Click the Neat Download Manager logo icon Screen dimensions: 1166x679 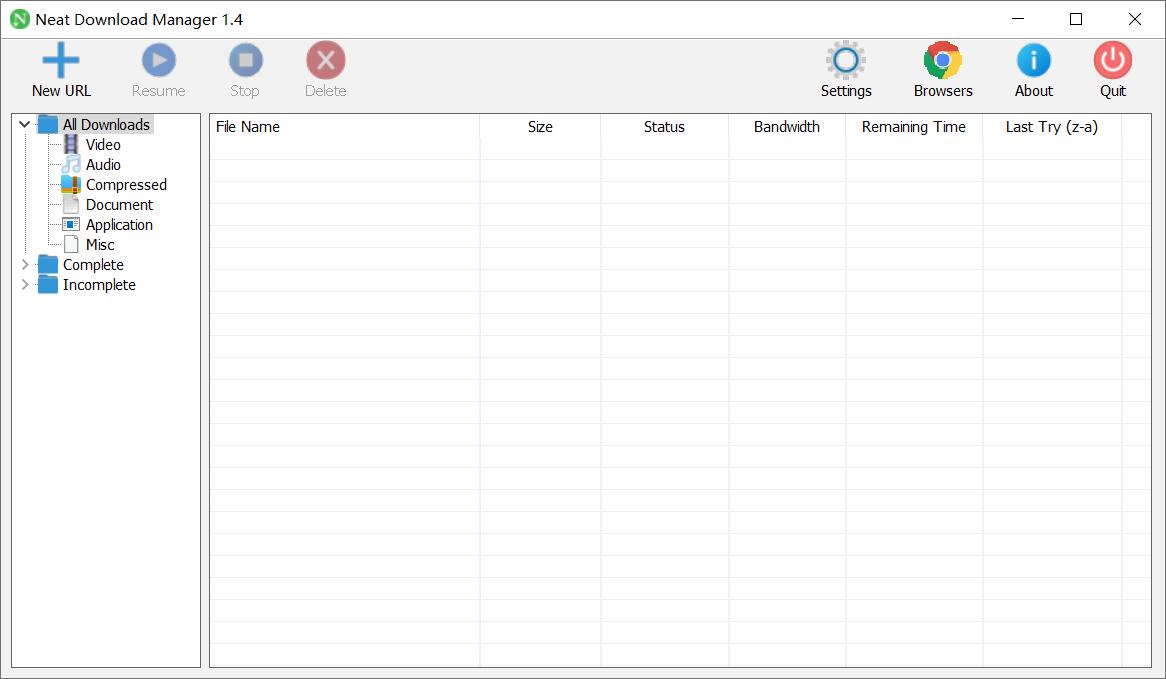coord(20,19)
